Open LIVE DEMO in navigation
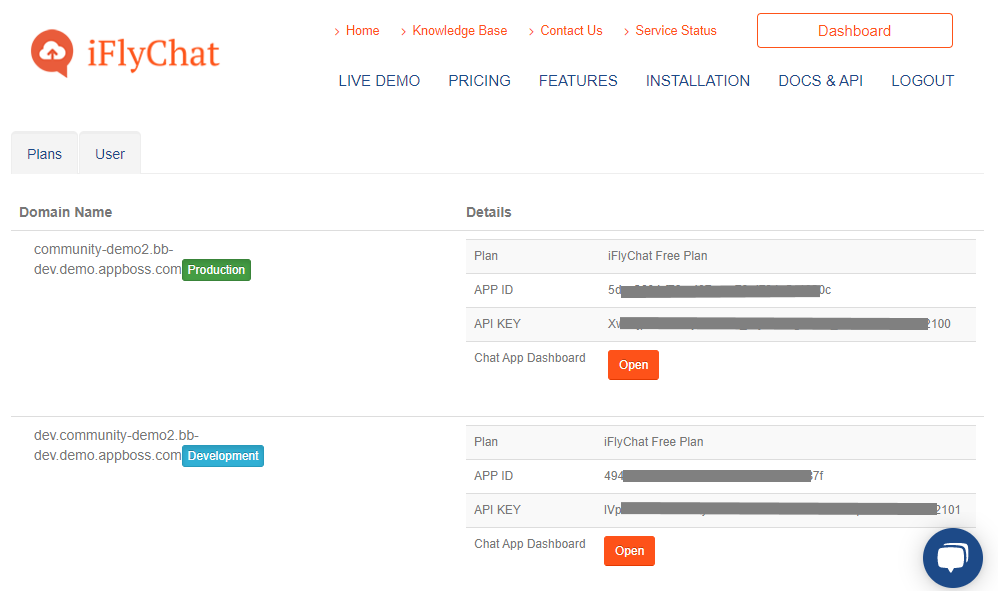The width and height of the screenshot is (998, 591). (x=379, y=81)
